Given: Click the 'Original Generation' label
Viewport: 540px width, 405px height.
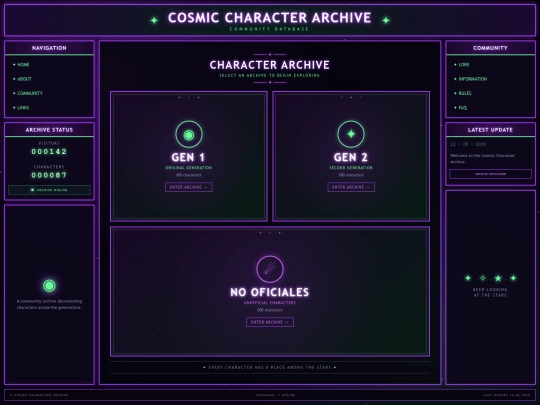Looking at the screenshot, I should tap(189, 168).
